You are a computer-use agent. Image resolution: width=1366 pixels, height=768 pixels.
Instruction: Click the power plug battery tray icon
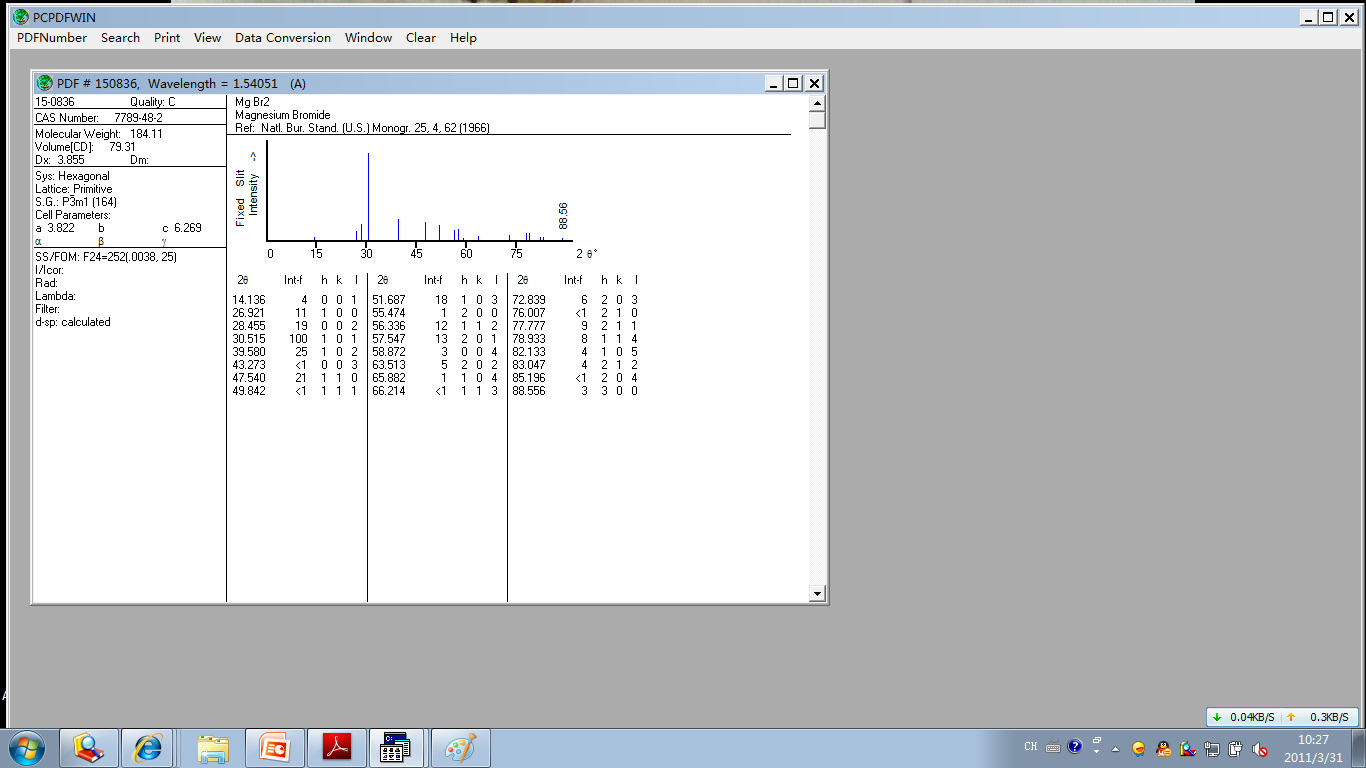[x=1236, y=748]
